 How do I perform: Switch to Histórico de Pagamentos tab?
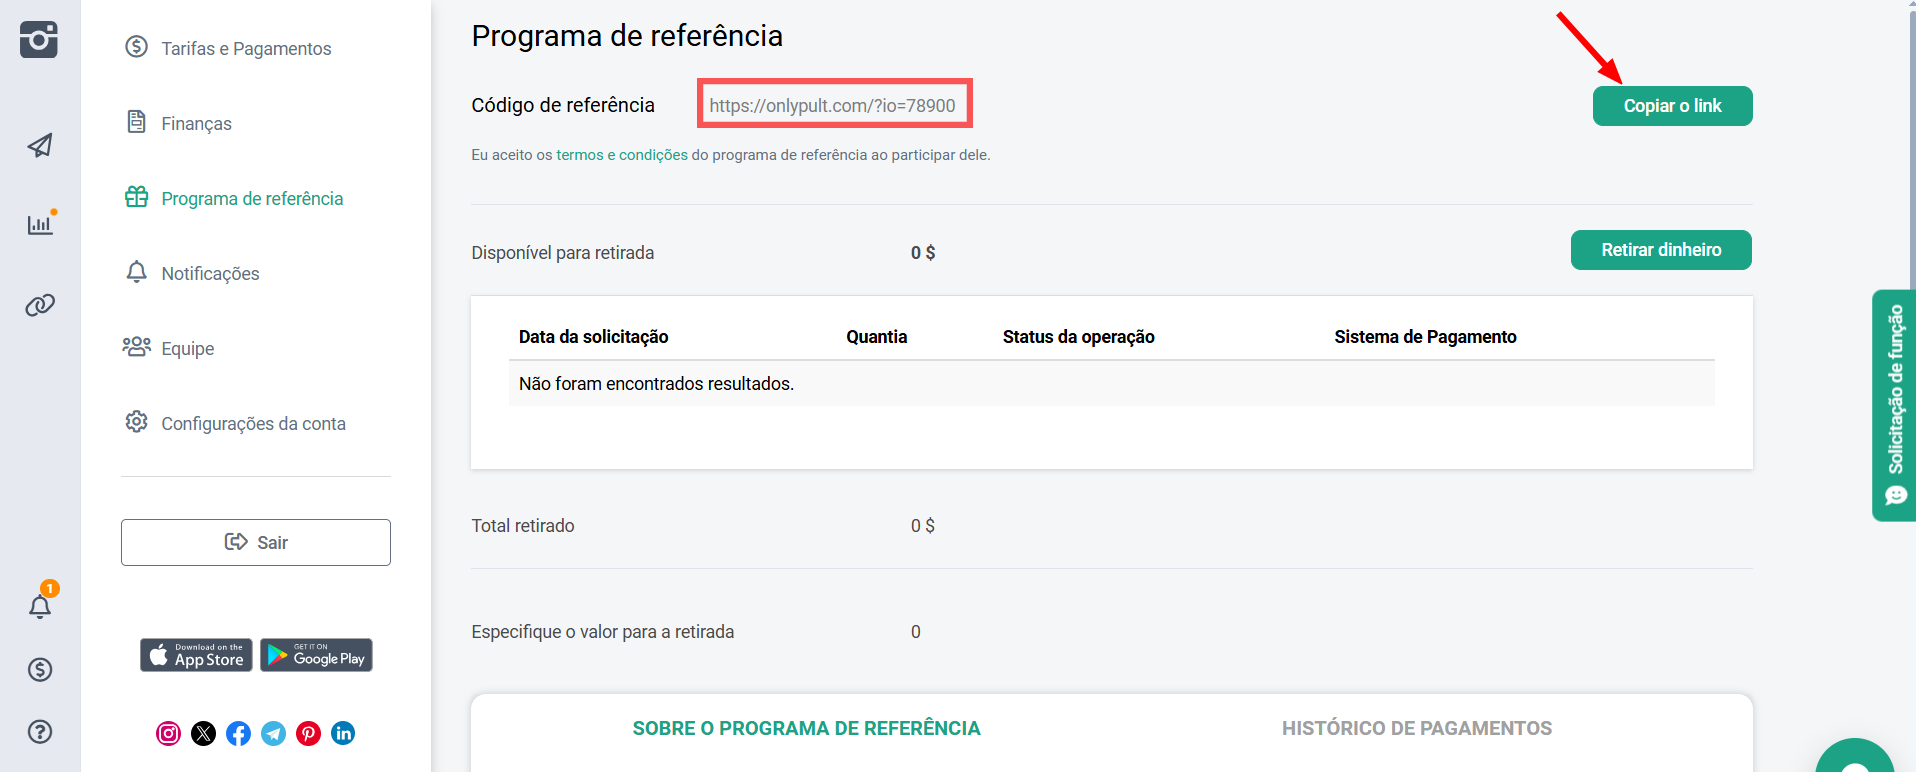[x=1416, y=729]
